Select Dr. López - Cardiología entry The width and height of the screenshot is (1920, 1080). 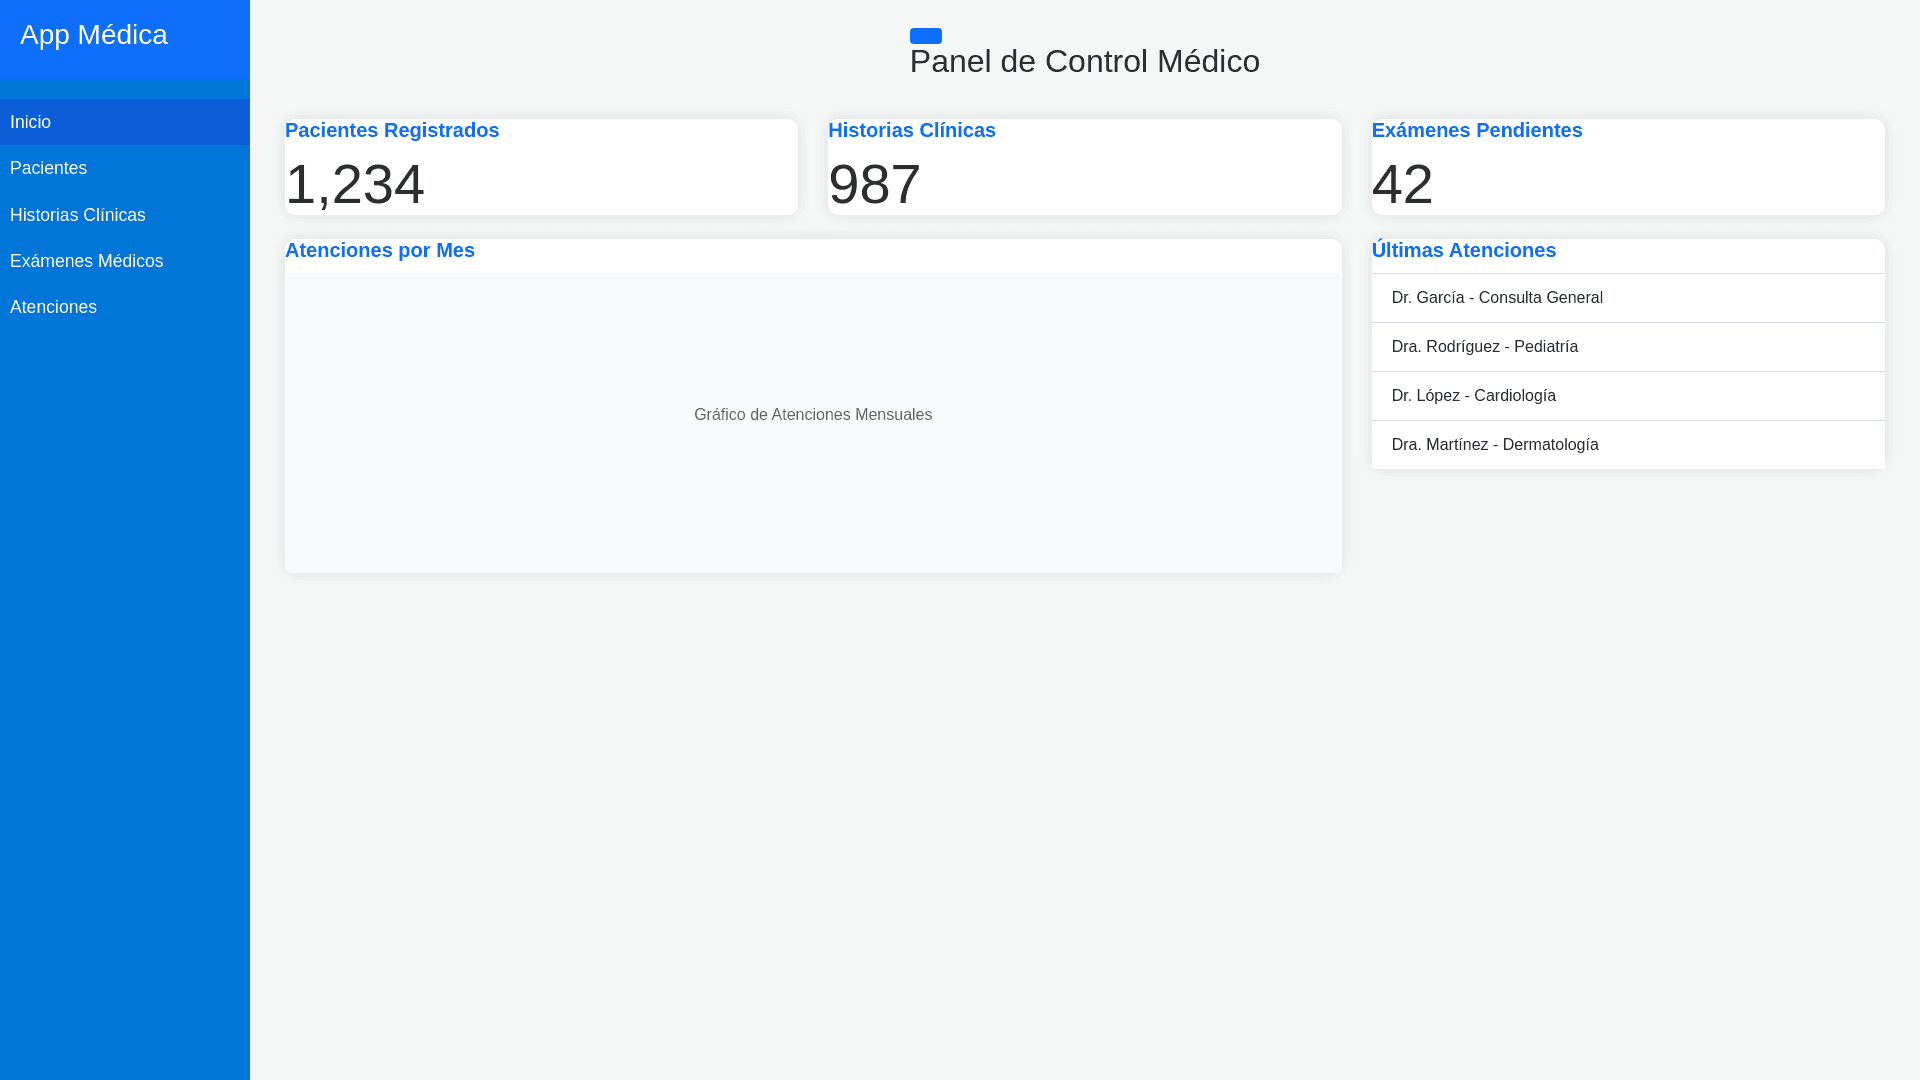(1474, 396)
